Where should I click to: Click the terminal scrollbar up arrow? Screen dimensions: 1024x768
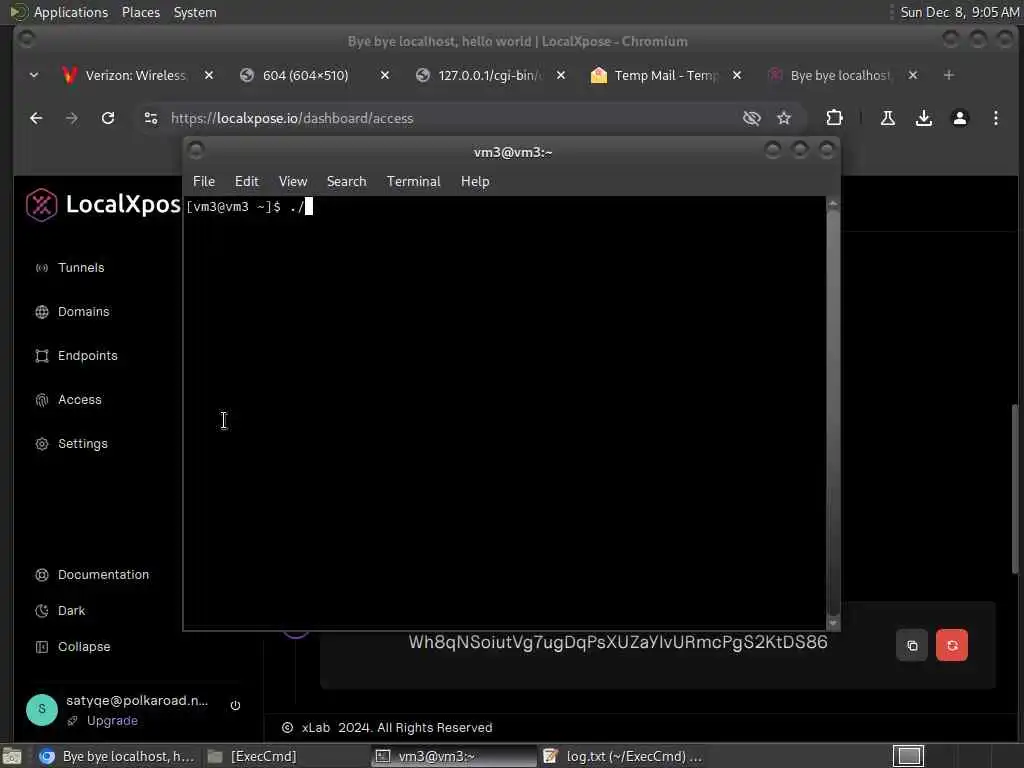(833, 204)
